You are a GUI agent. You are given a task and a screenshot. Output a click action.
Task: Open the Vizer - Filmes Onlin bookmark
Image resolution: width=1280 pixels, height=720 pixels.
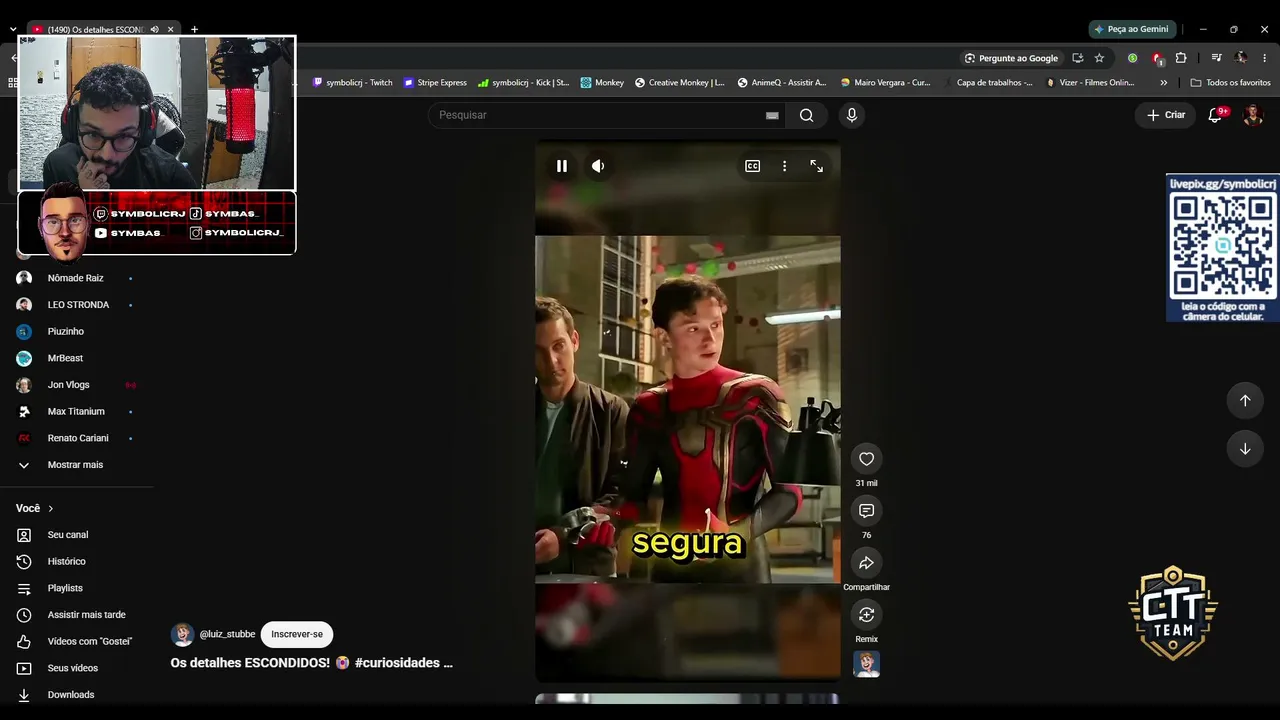coord(1090,83)
